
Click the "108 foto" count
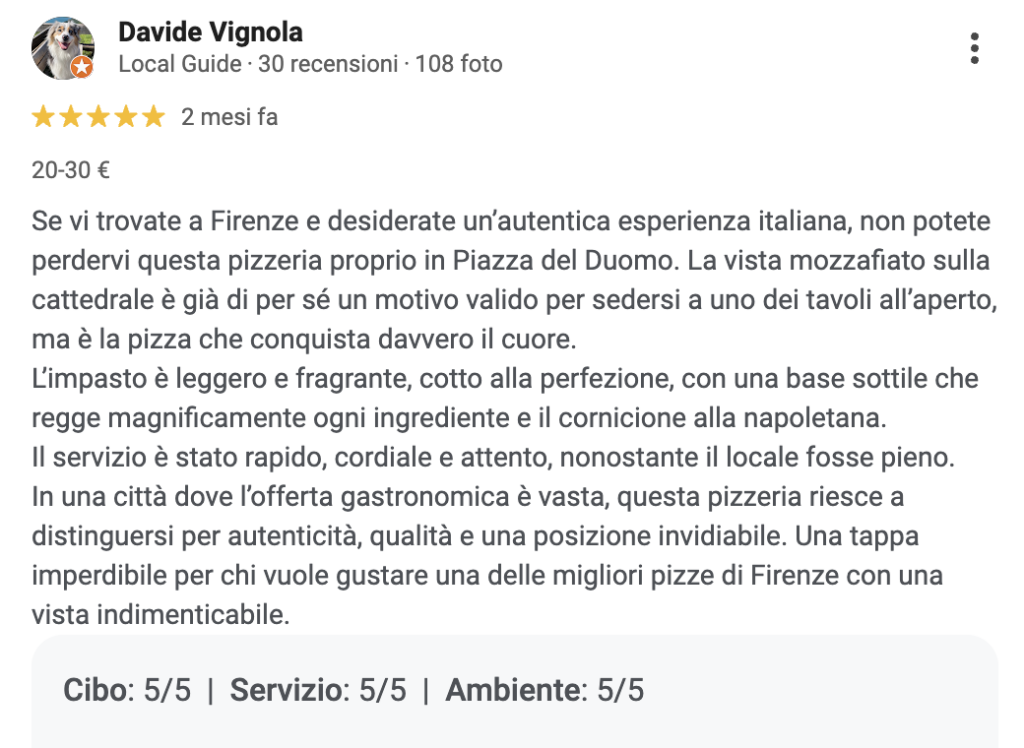pos(458,65)
